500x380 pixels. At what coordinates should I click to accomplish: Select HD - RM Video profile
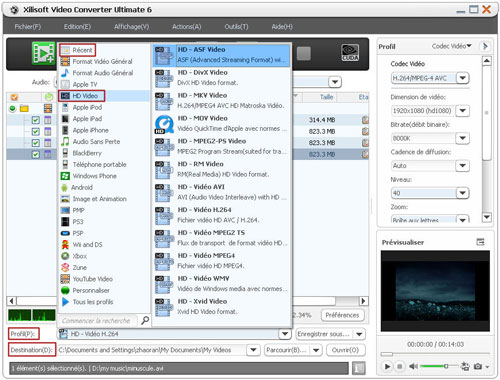222,169
